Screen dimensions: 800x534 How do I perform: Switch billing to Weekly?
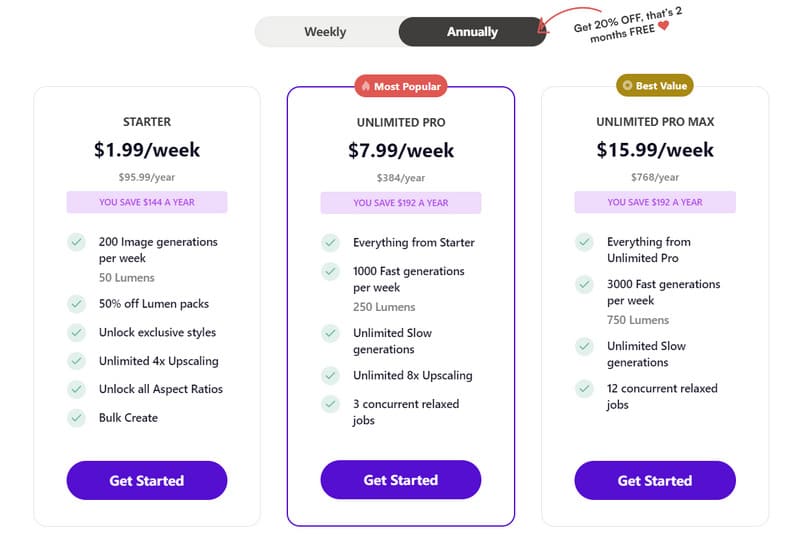tap(325, 32)
